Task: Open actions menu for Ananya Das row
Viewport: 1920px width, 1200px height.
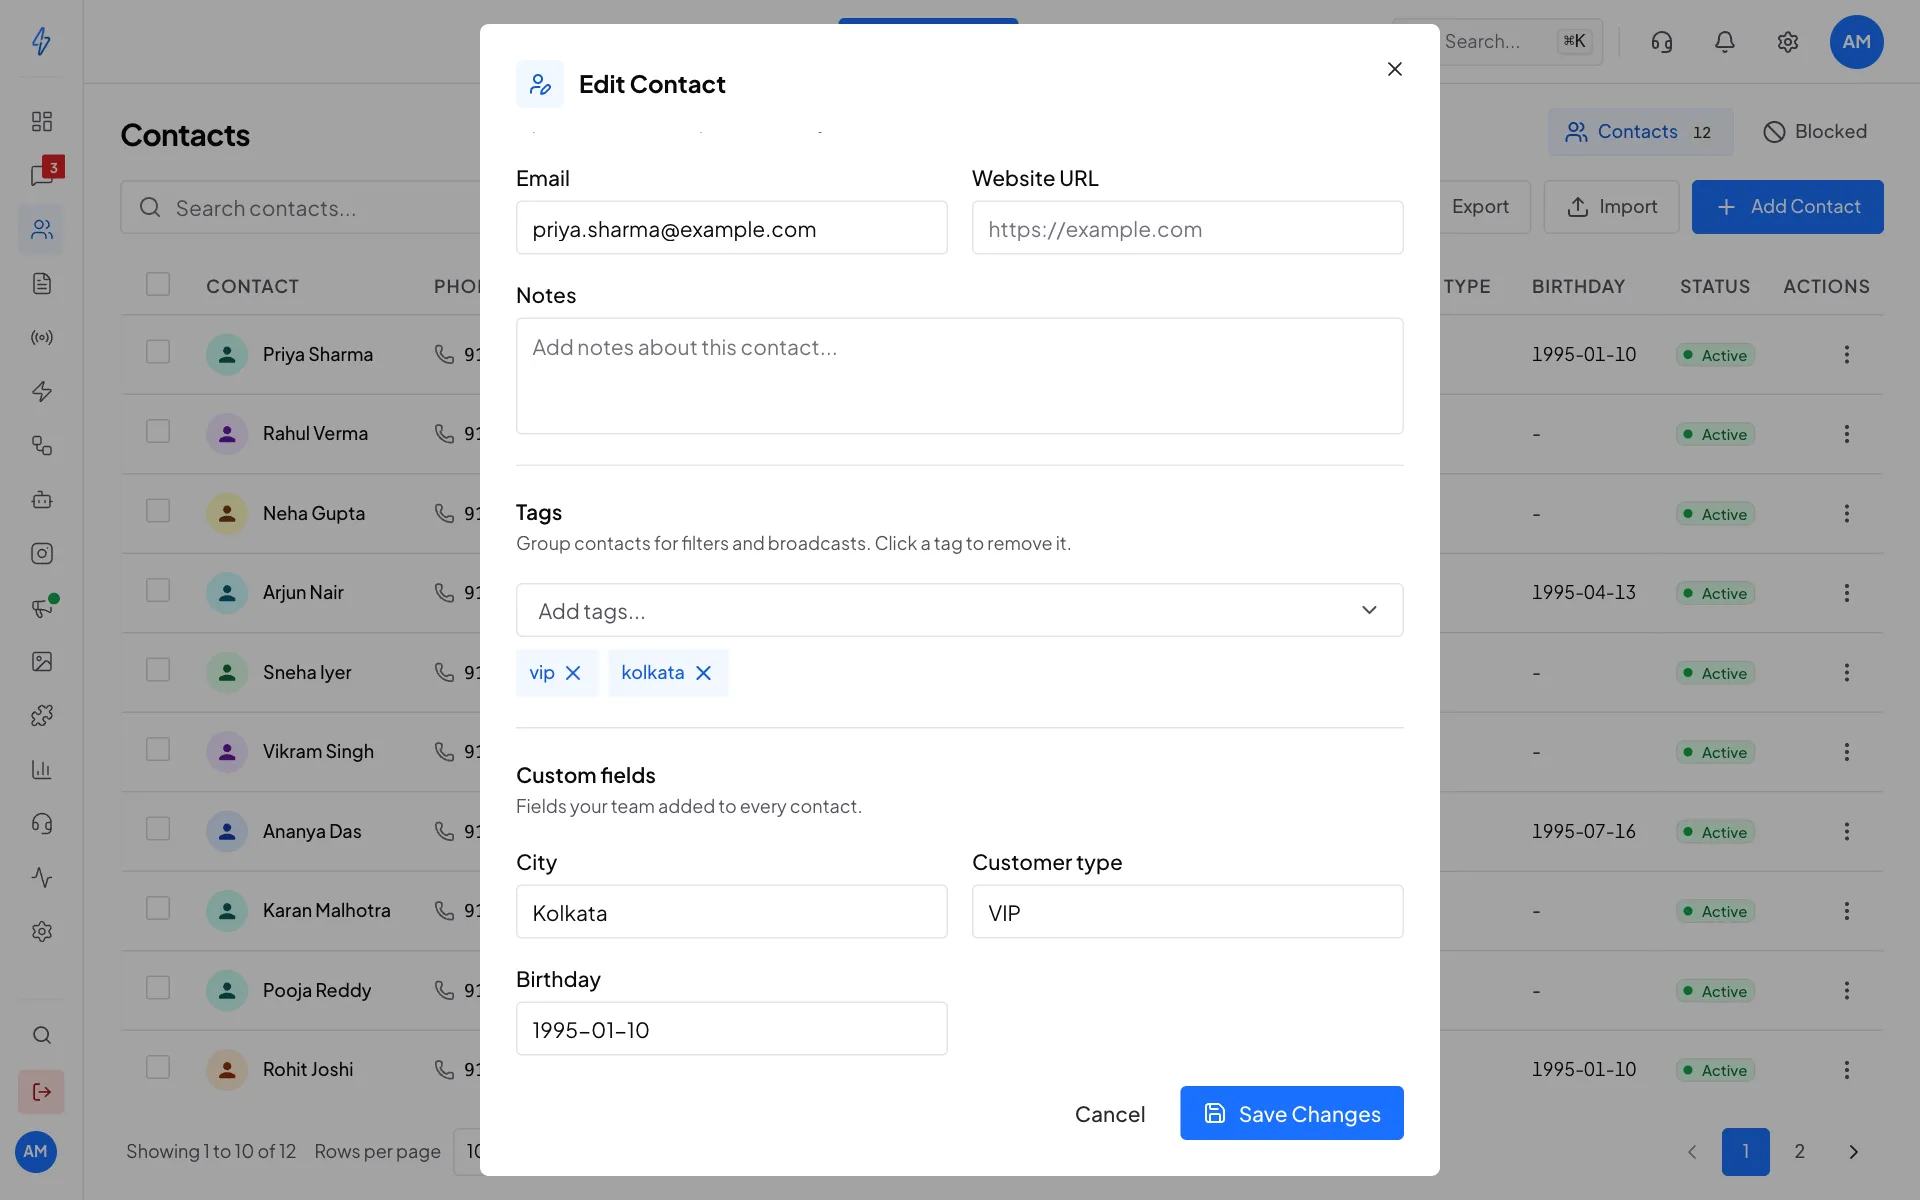Action: point(1847,832)
